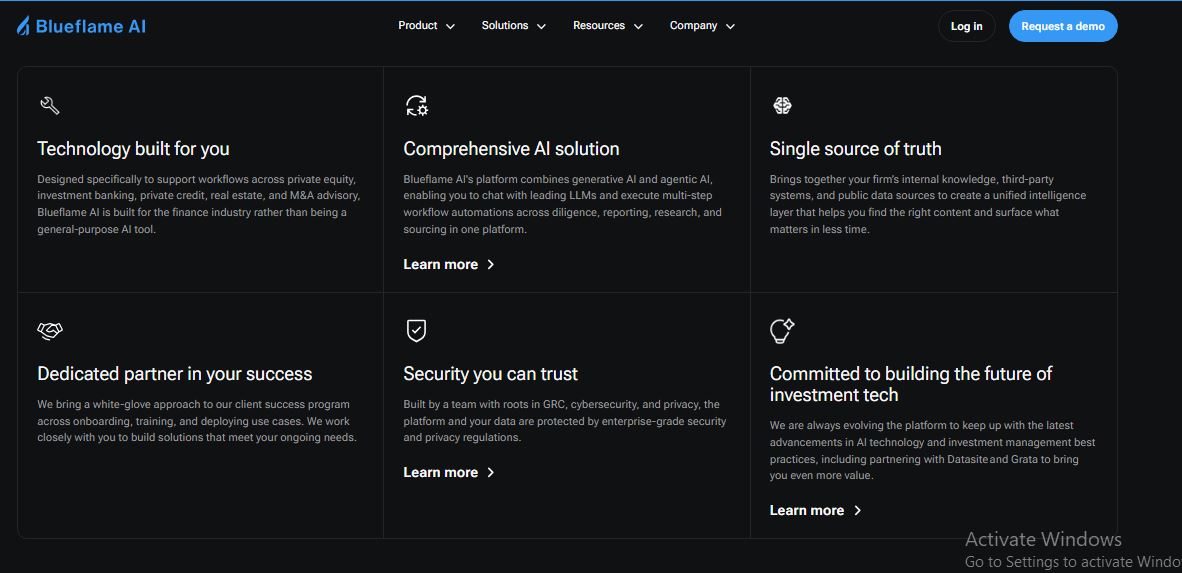Select the Single source of truth heading
Image resolution: width=1182 pixels, height=573 pixels.
(x=855, y=149)
